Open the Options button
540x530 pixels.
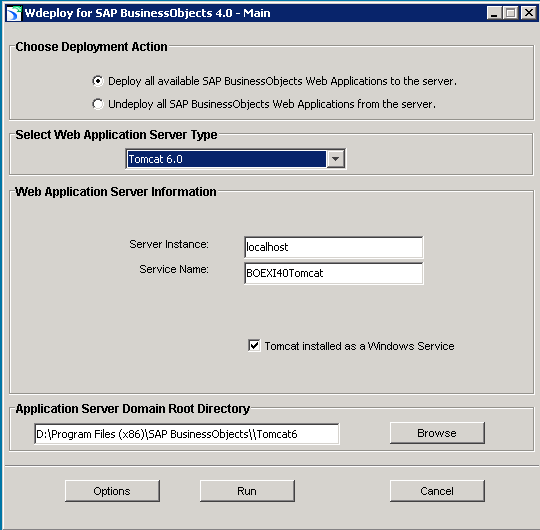(x=112, y=491)
